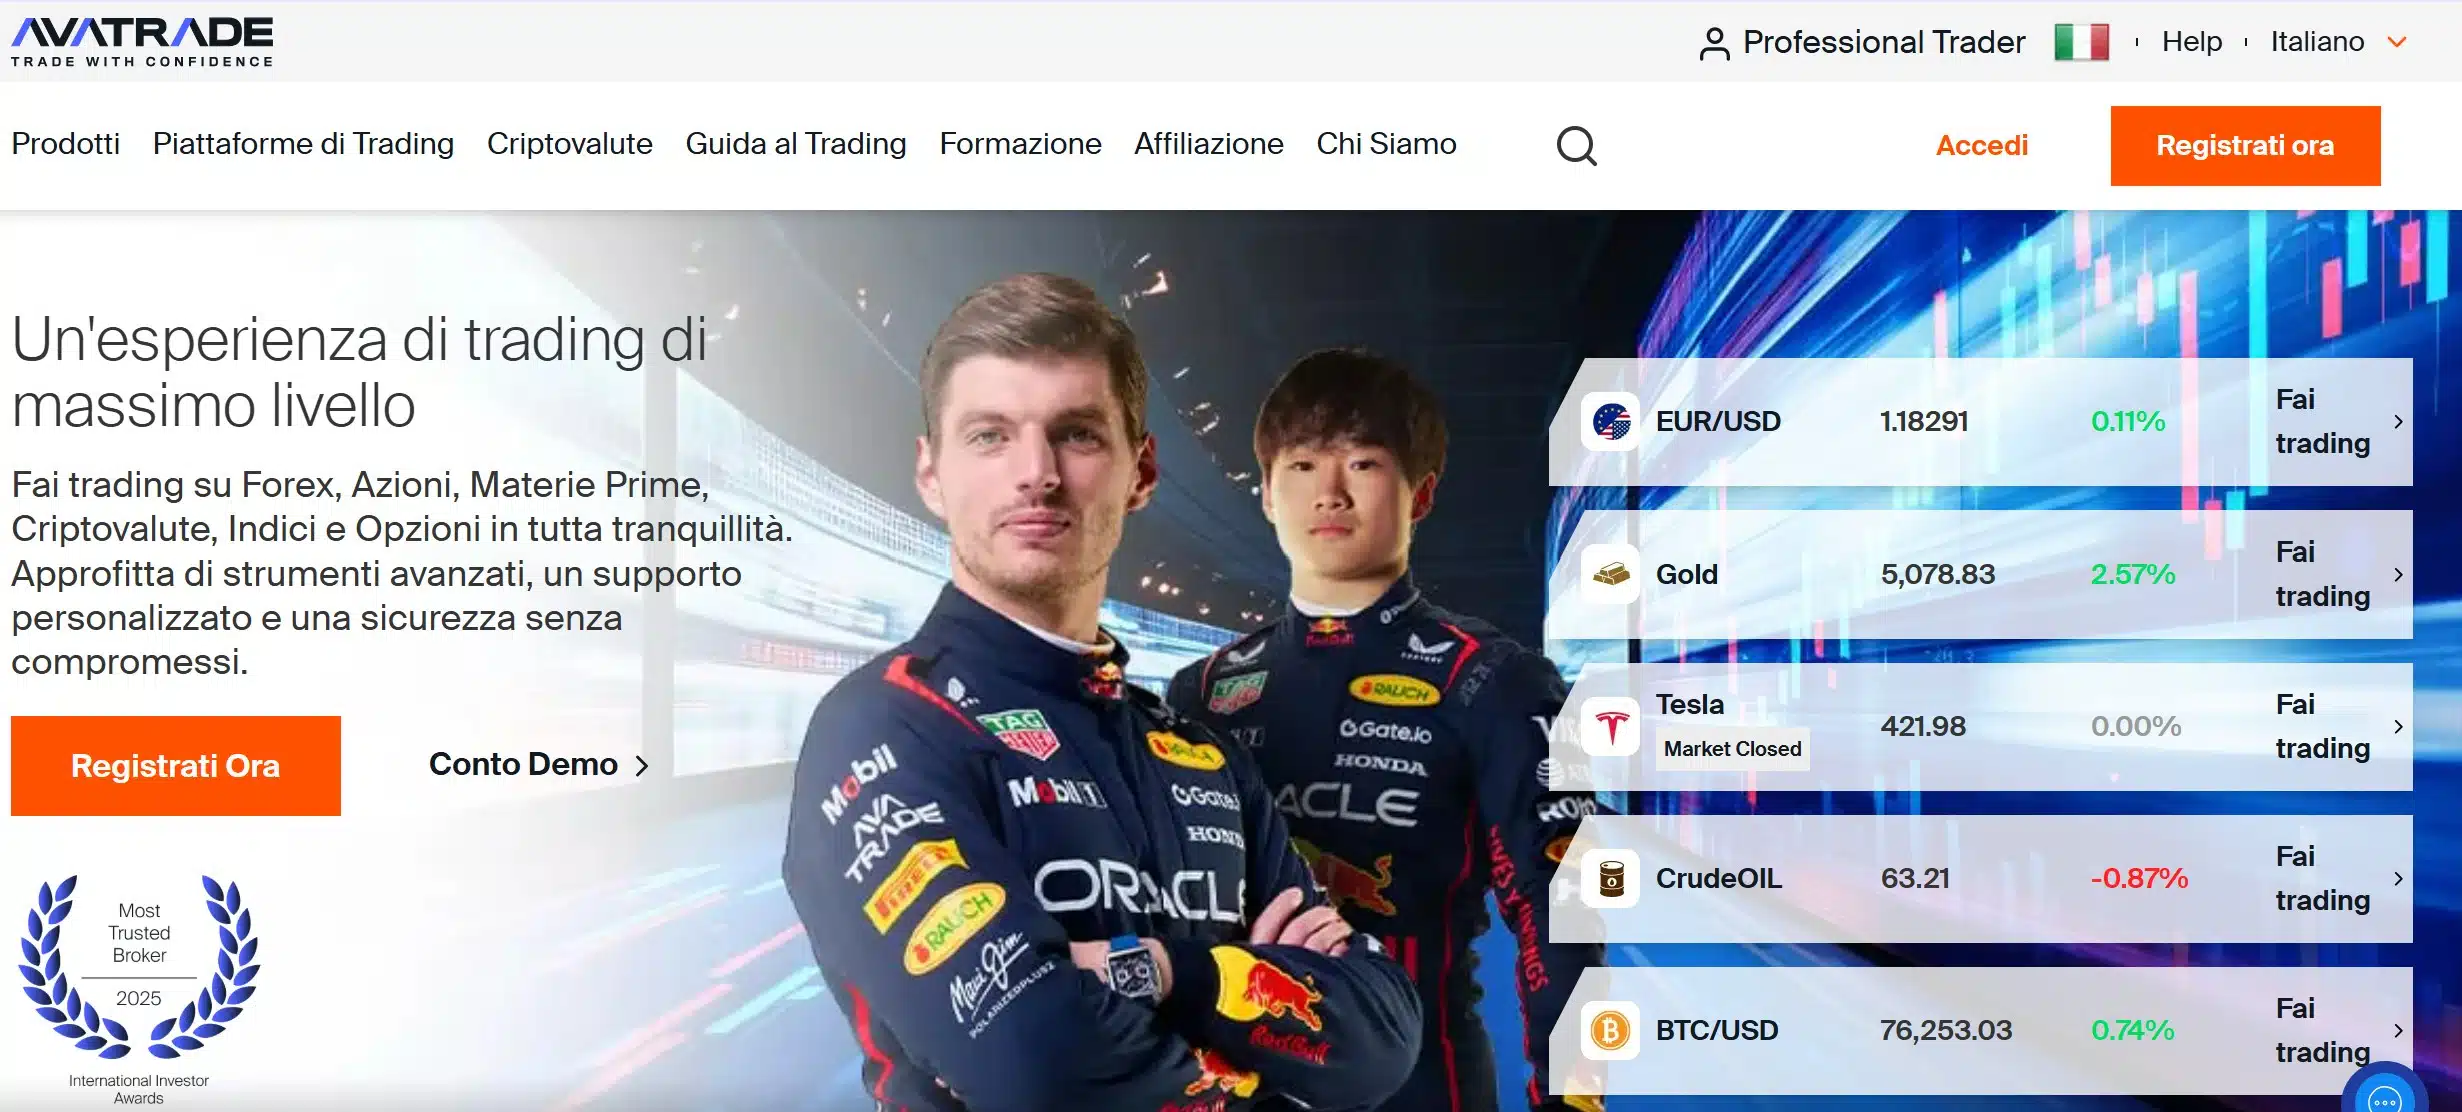Click the Registrati ora header button
Viewport: 2462px width, 1112px height.
pyautogui.click(x=2244, y=146)
